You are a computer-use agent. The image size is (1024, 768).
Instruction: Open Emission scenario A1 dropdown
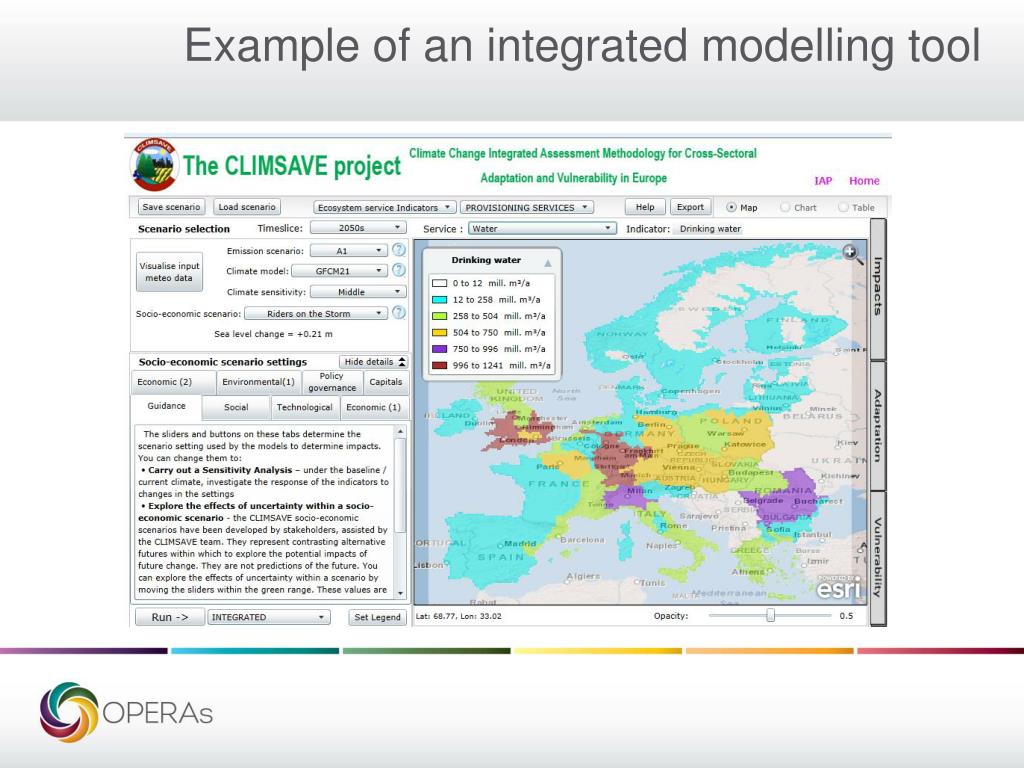[x=349, y=251]
